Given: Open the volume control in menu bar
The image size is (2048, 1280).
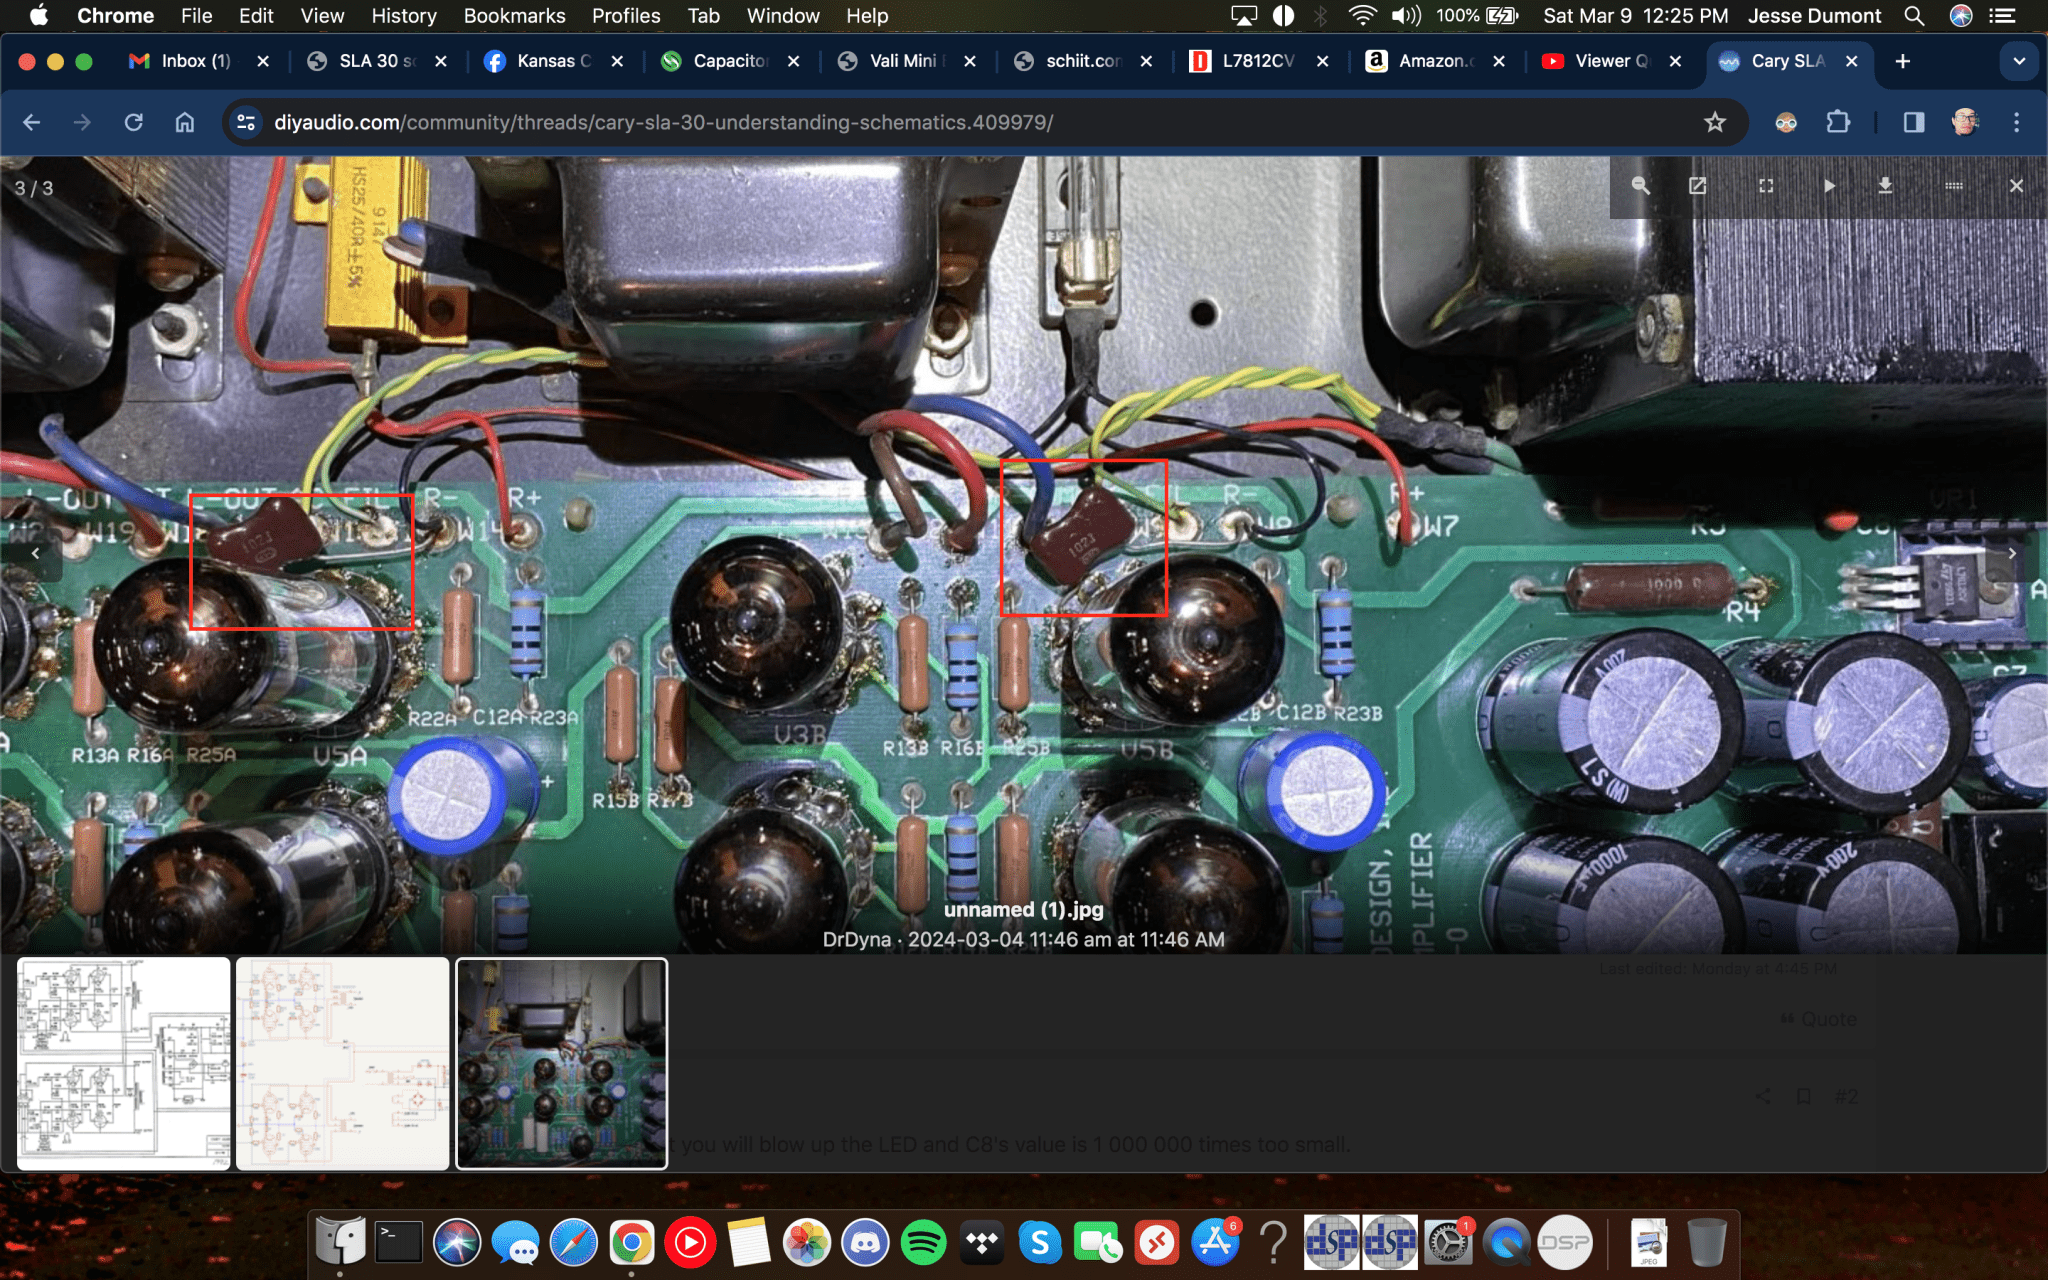Looking at the screenshot, I should pos(1406,16).
